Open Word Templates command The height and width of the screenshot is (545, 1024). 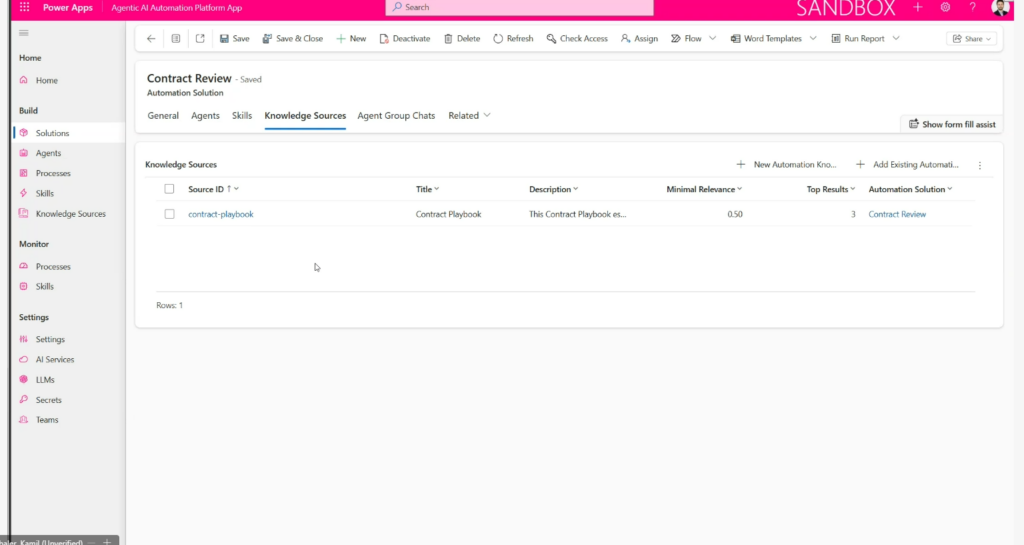[x=765, y=39]
